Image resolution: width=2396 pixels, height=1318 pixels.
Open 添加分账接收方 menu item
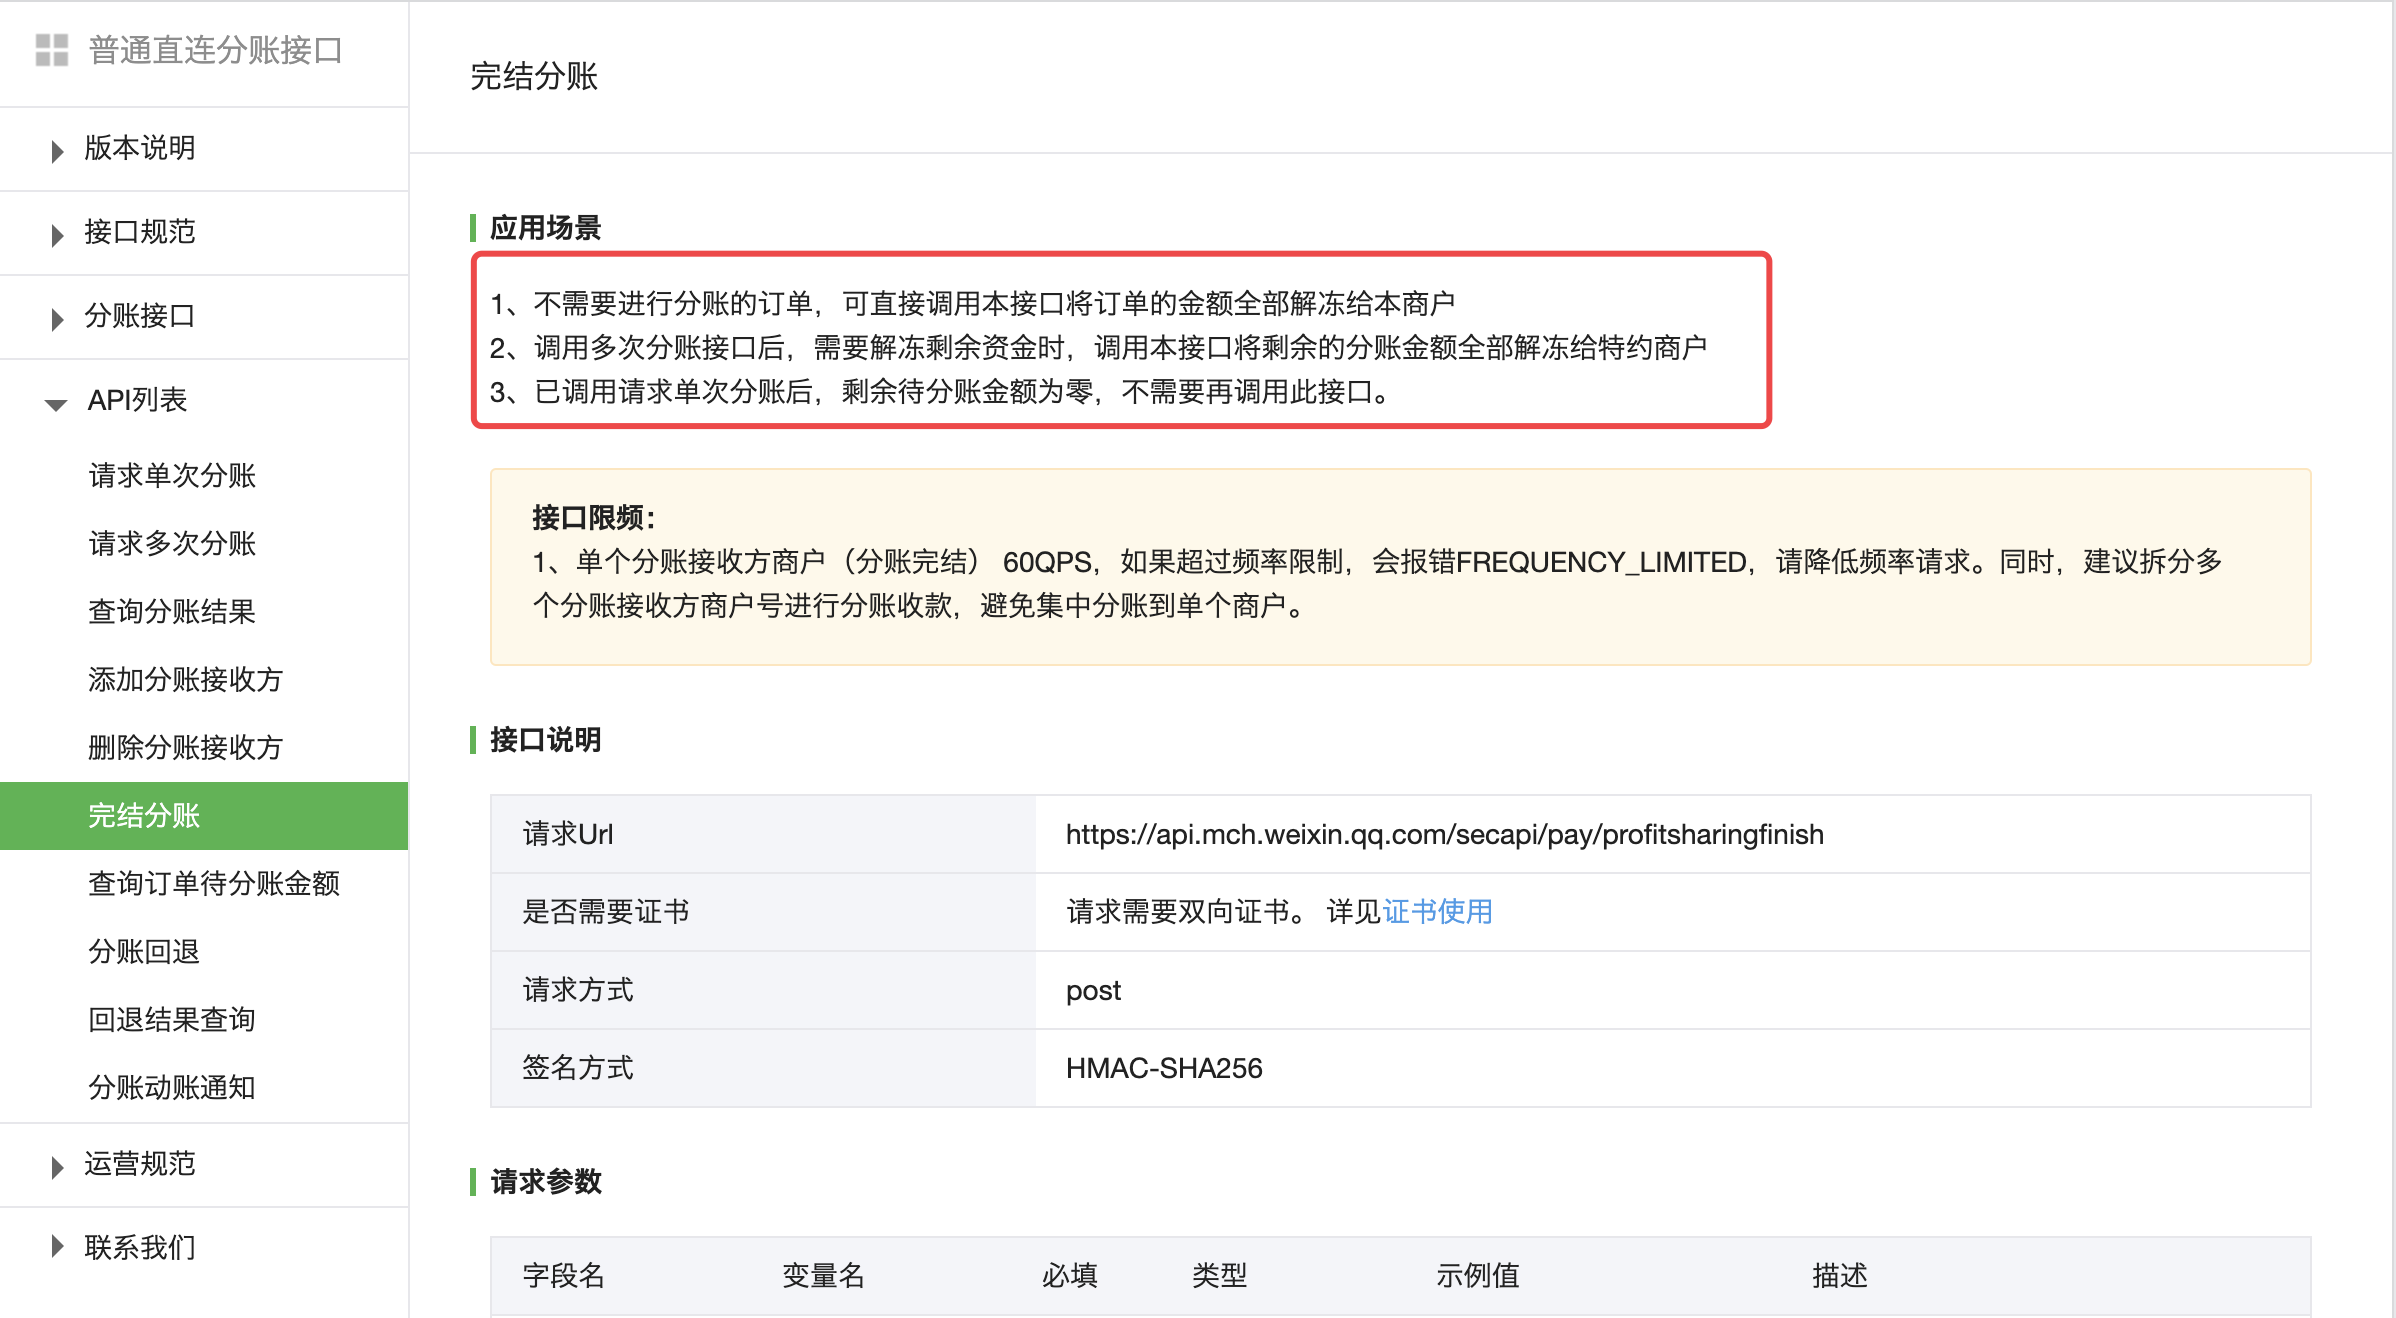tap(185, 680)
